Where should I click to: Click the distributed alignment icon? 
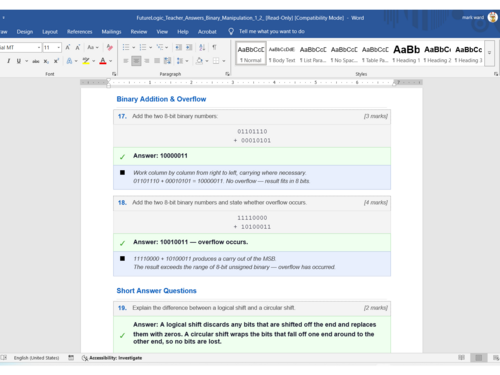click(x=167, y=61)
